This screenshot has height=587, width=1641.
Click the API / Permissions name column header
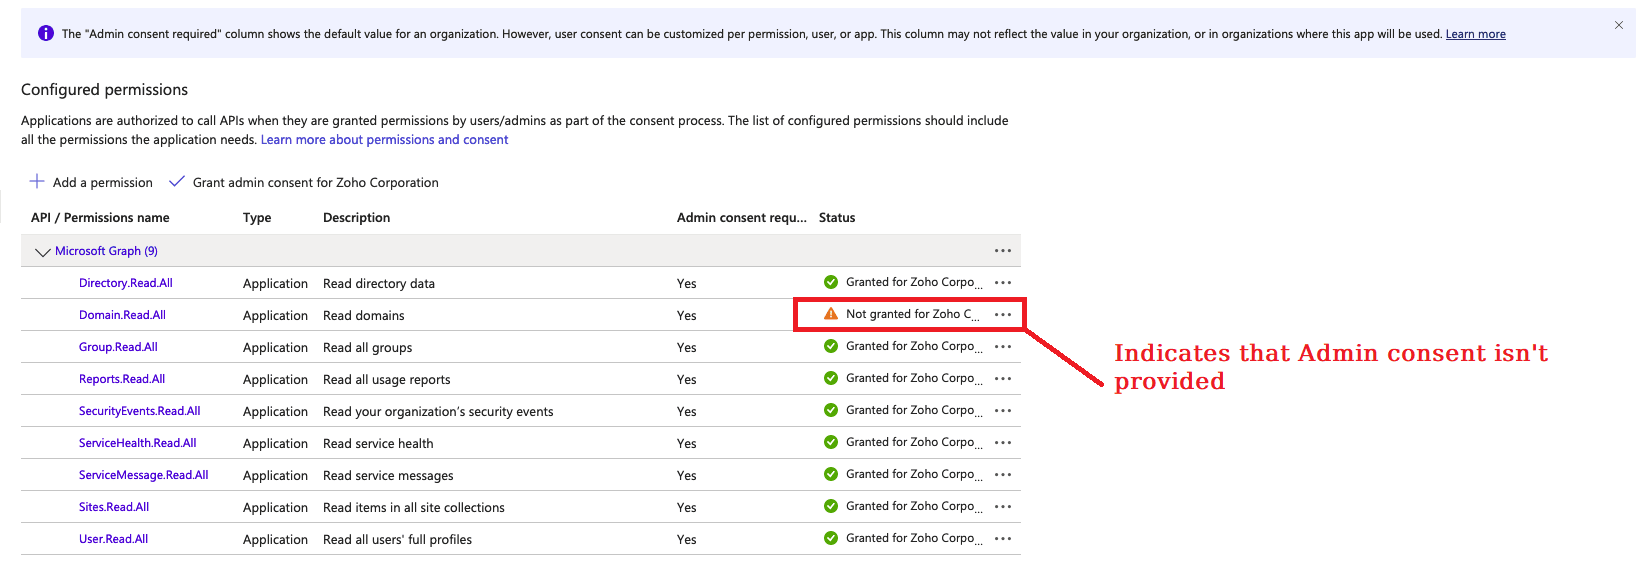click(x=100, y=218)
